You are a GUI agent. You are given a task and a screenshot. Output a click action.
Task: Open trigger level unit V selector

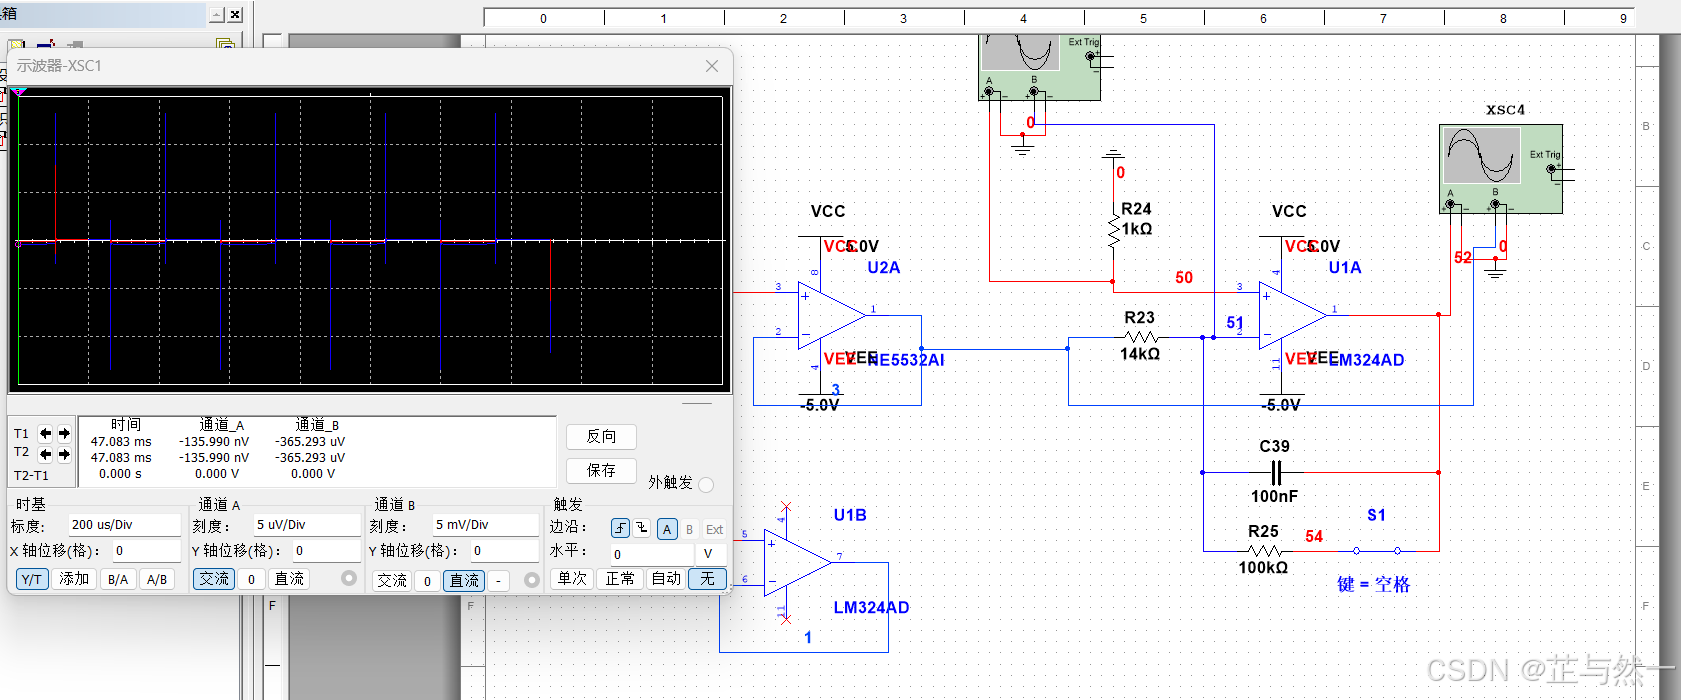point(709,554)
